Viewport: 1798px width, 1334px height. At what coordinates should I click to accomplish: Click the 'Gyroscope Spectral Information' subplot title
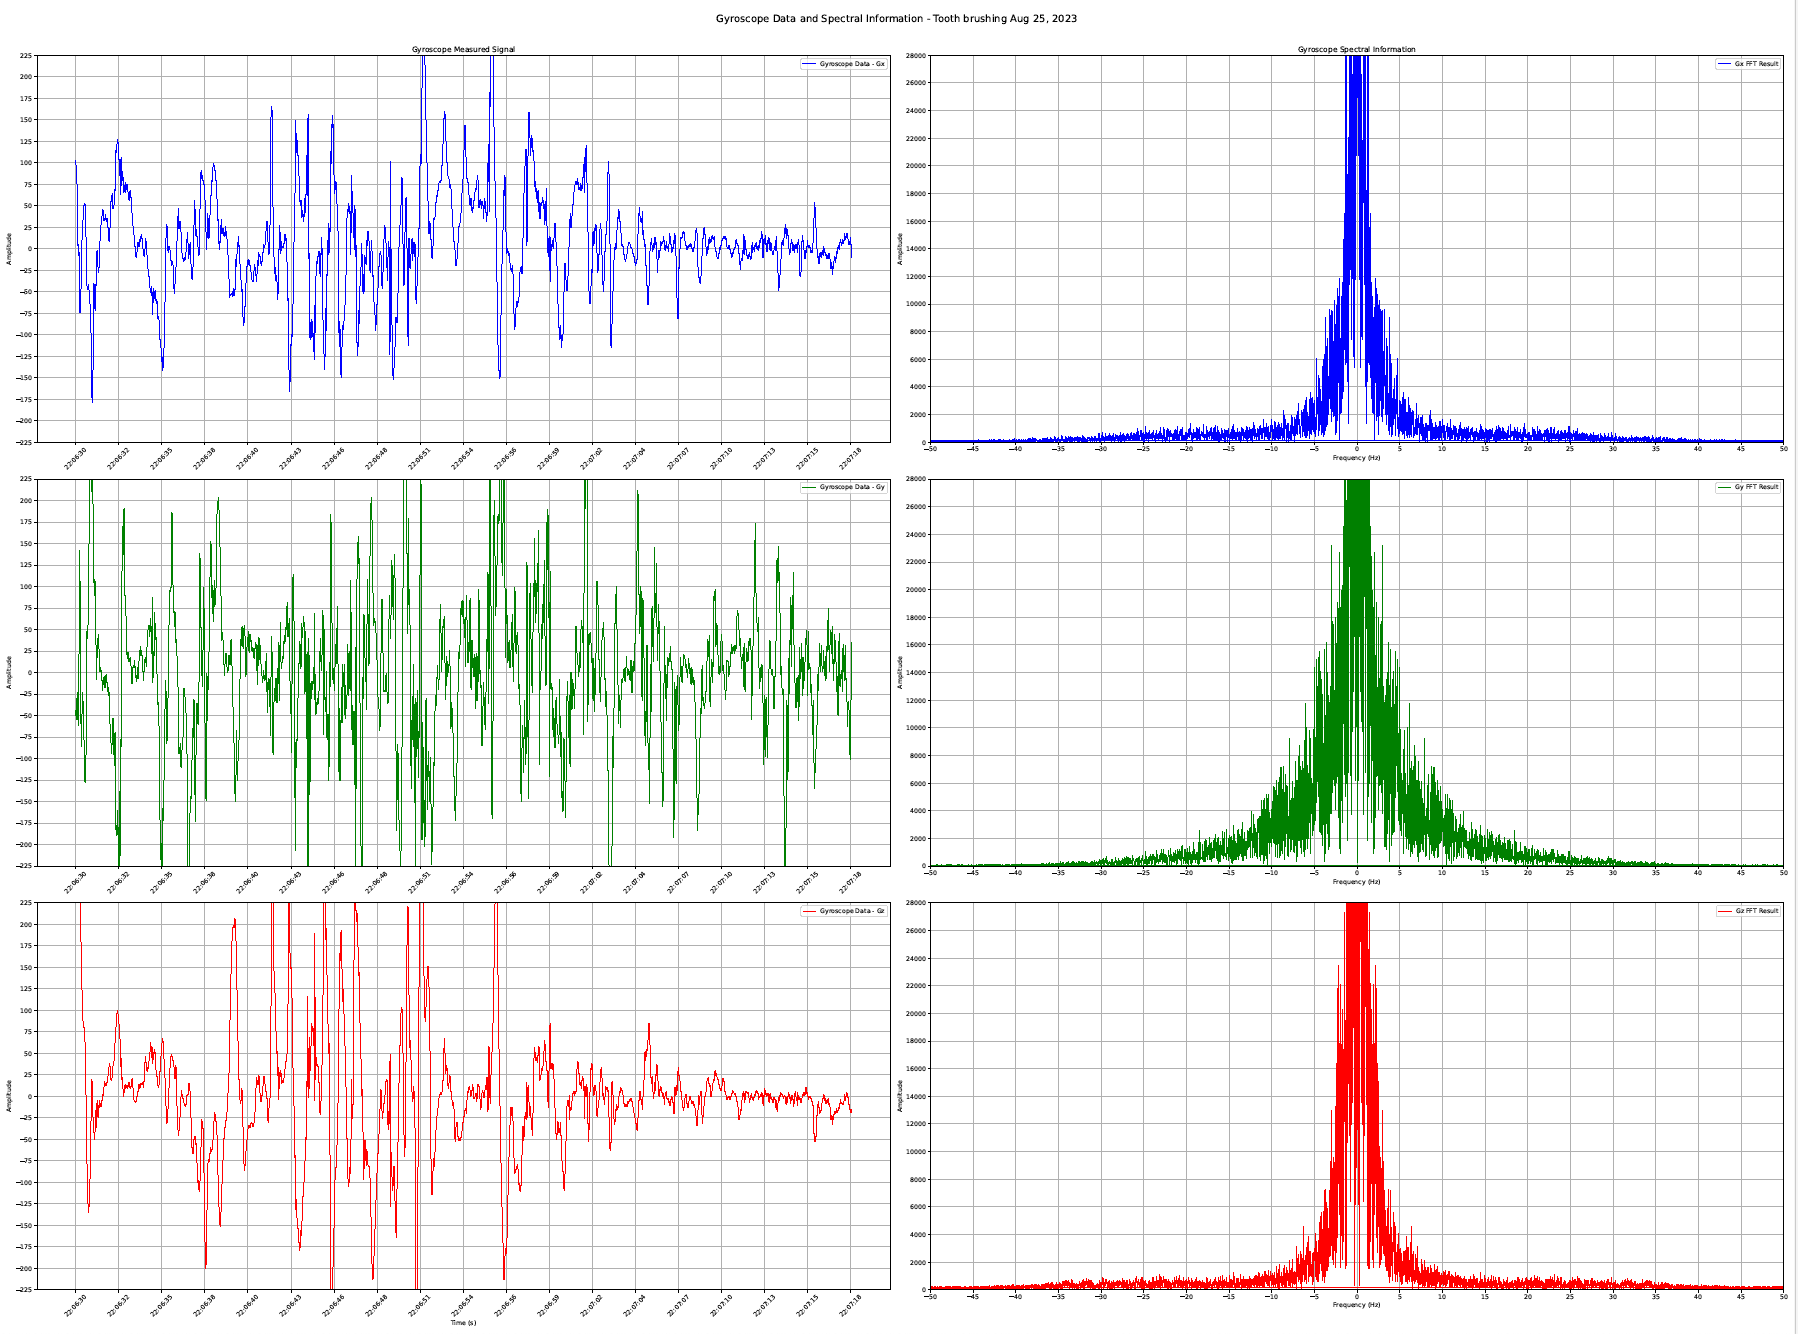click(x=1356, y=49)
